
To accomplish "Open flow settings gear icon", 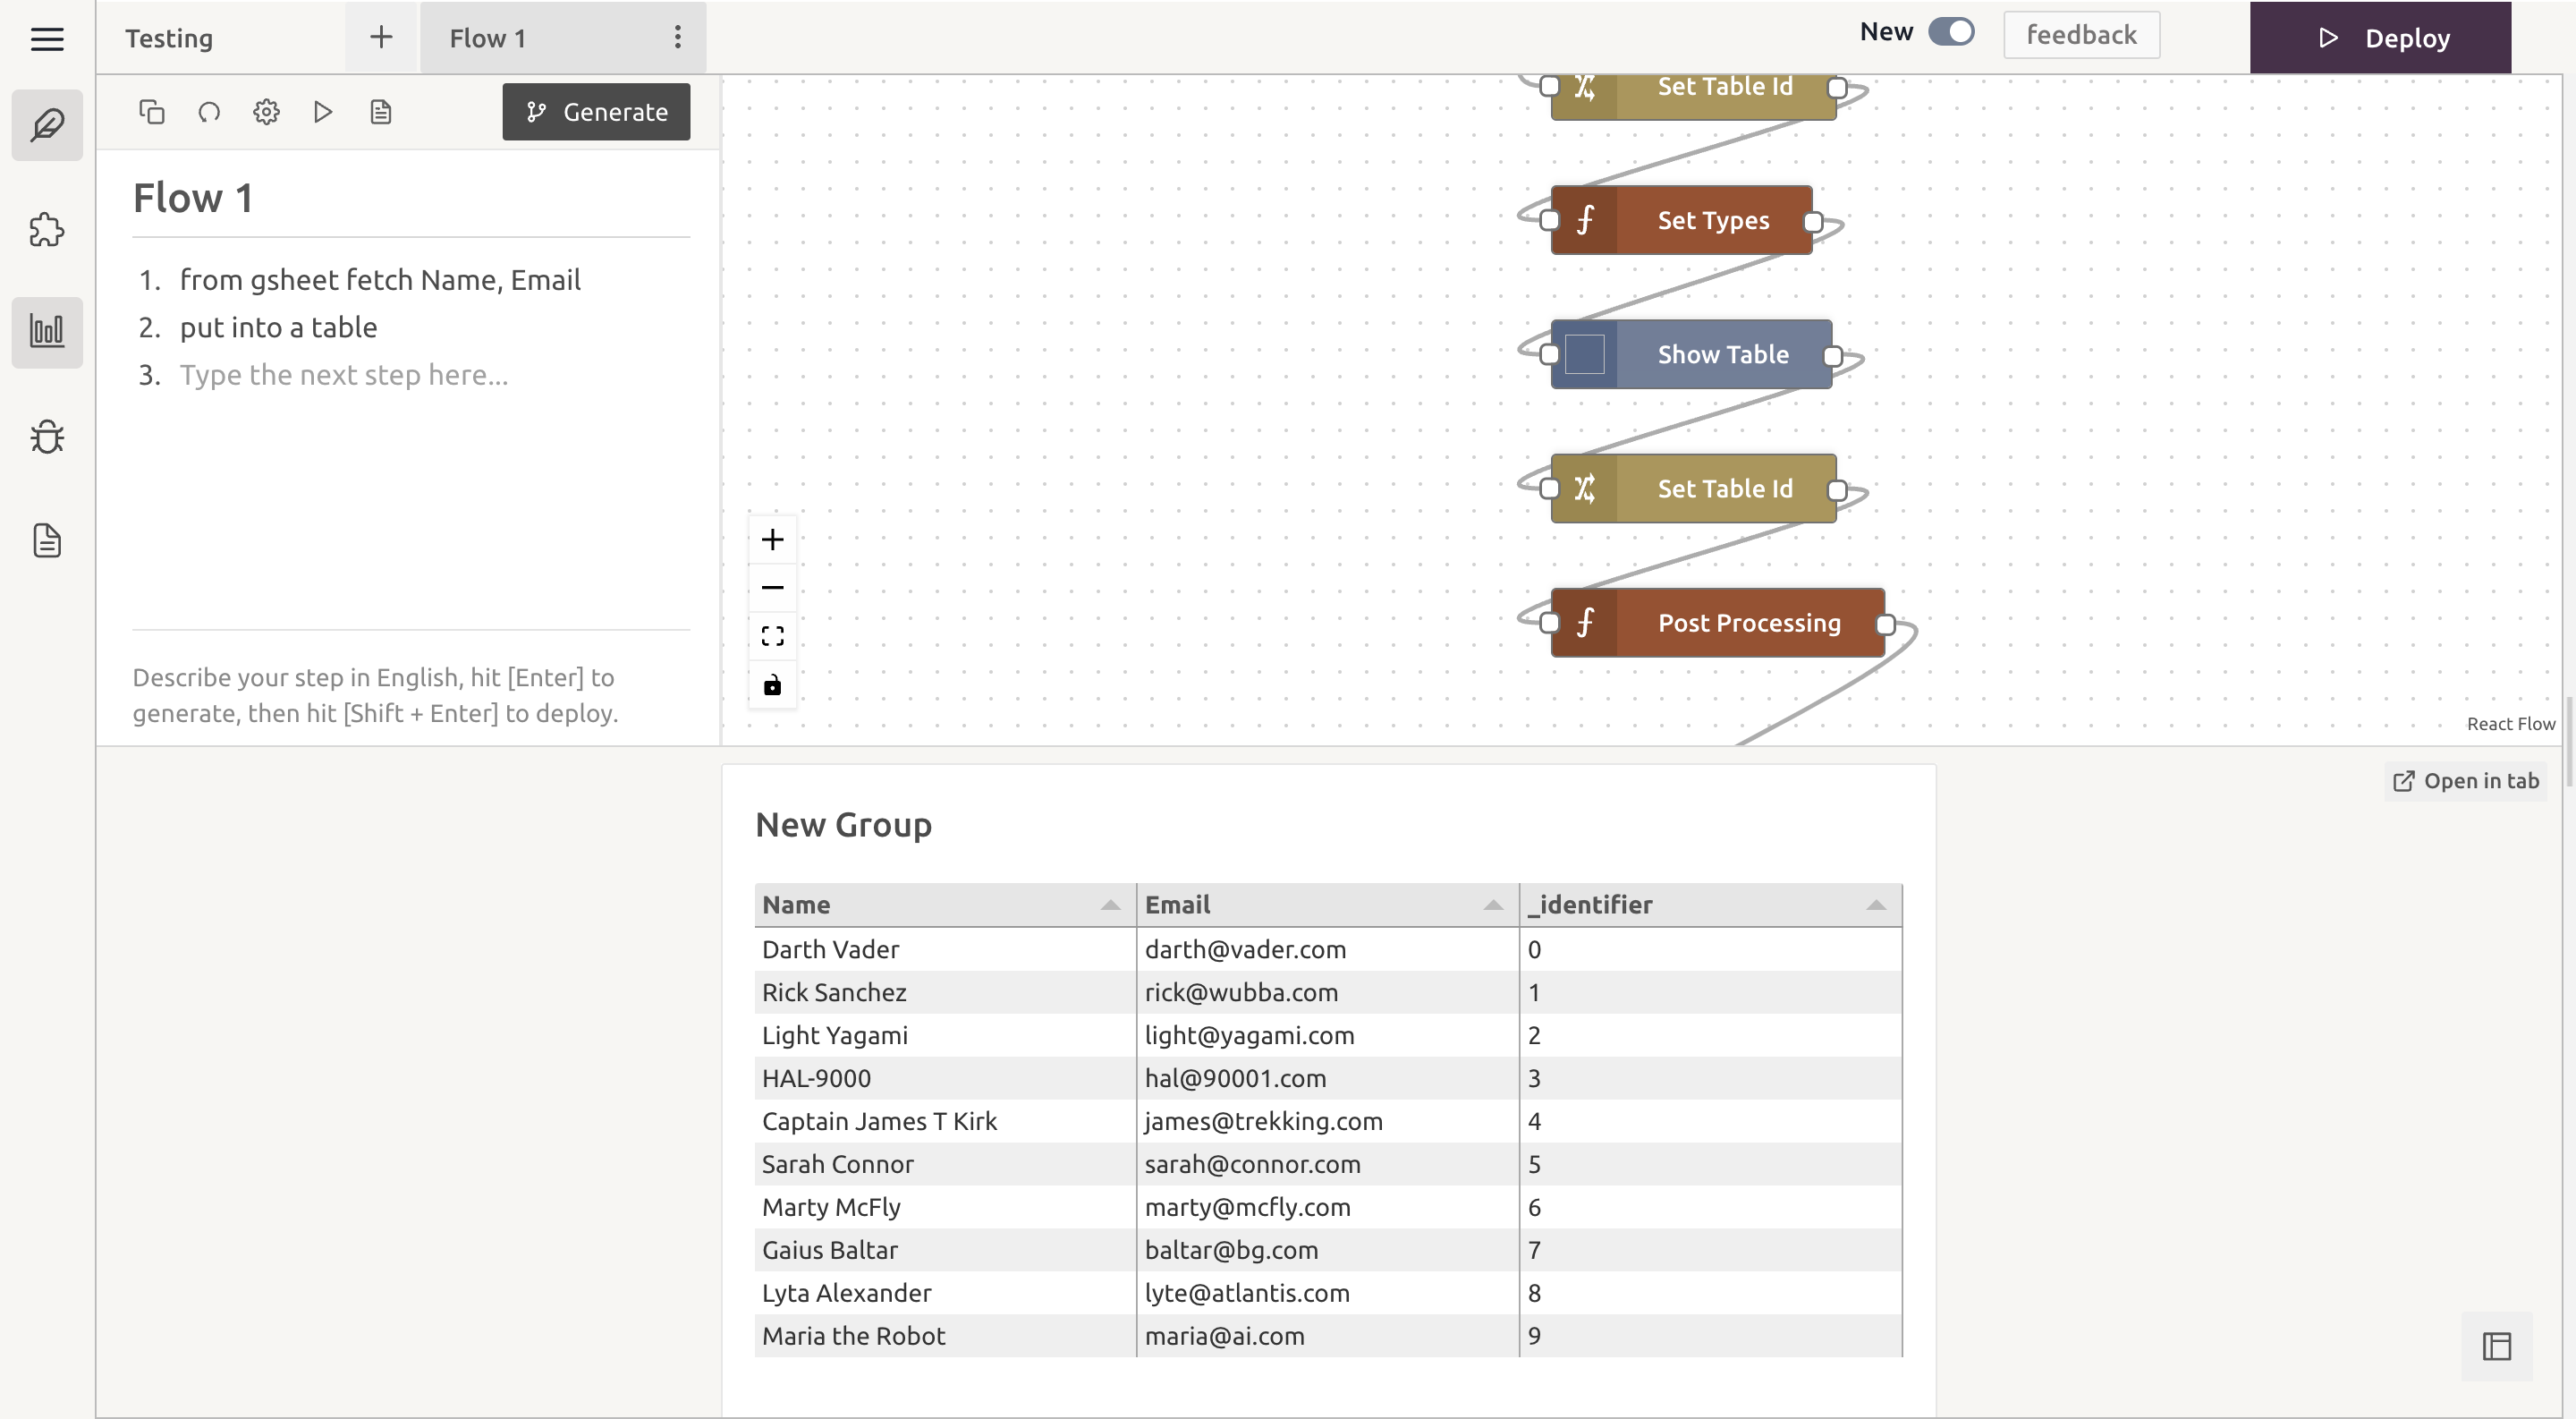I will (266, 112).
